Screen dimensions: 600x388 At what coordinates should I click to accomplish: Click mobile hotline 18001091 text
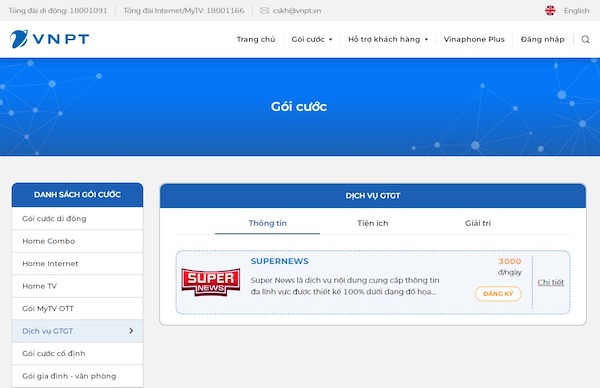pos(58,11)
